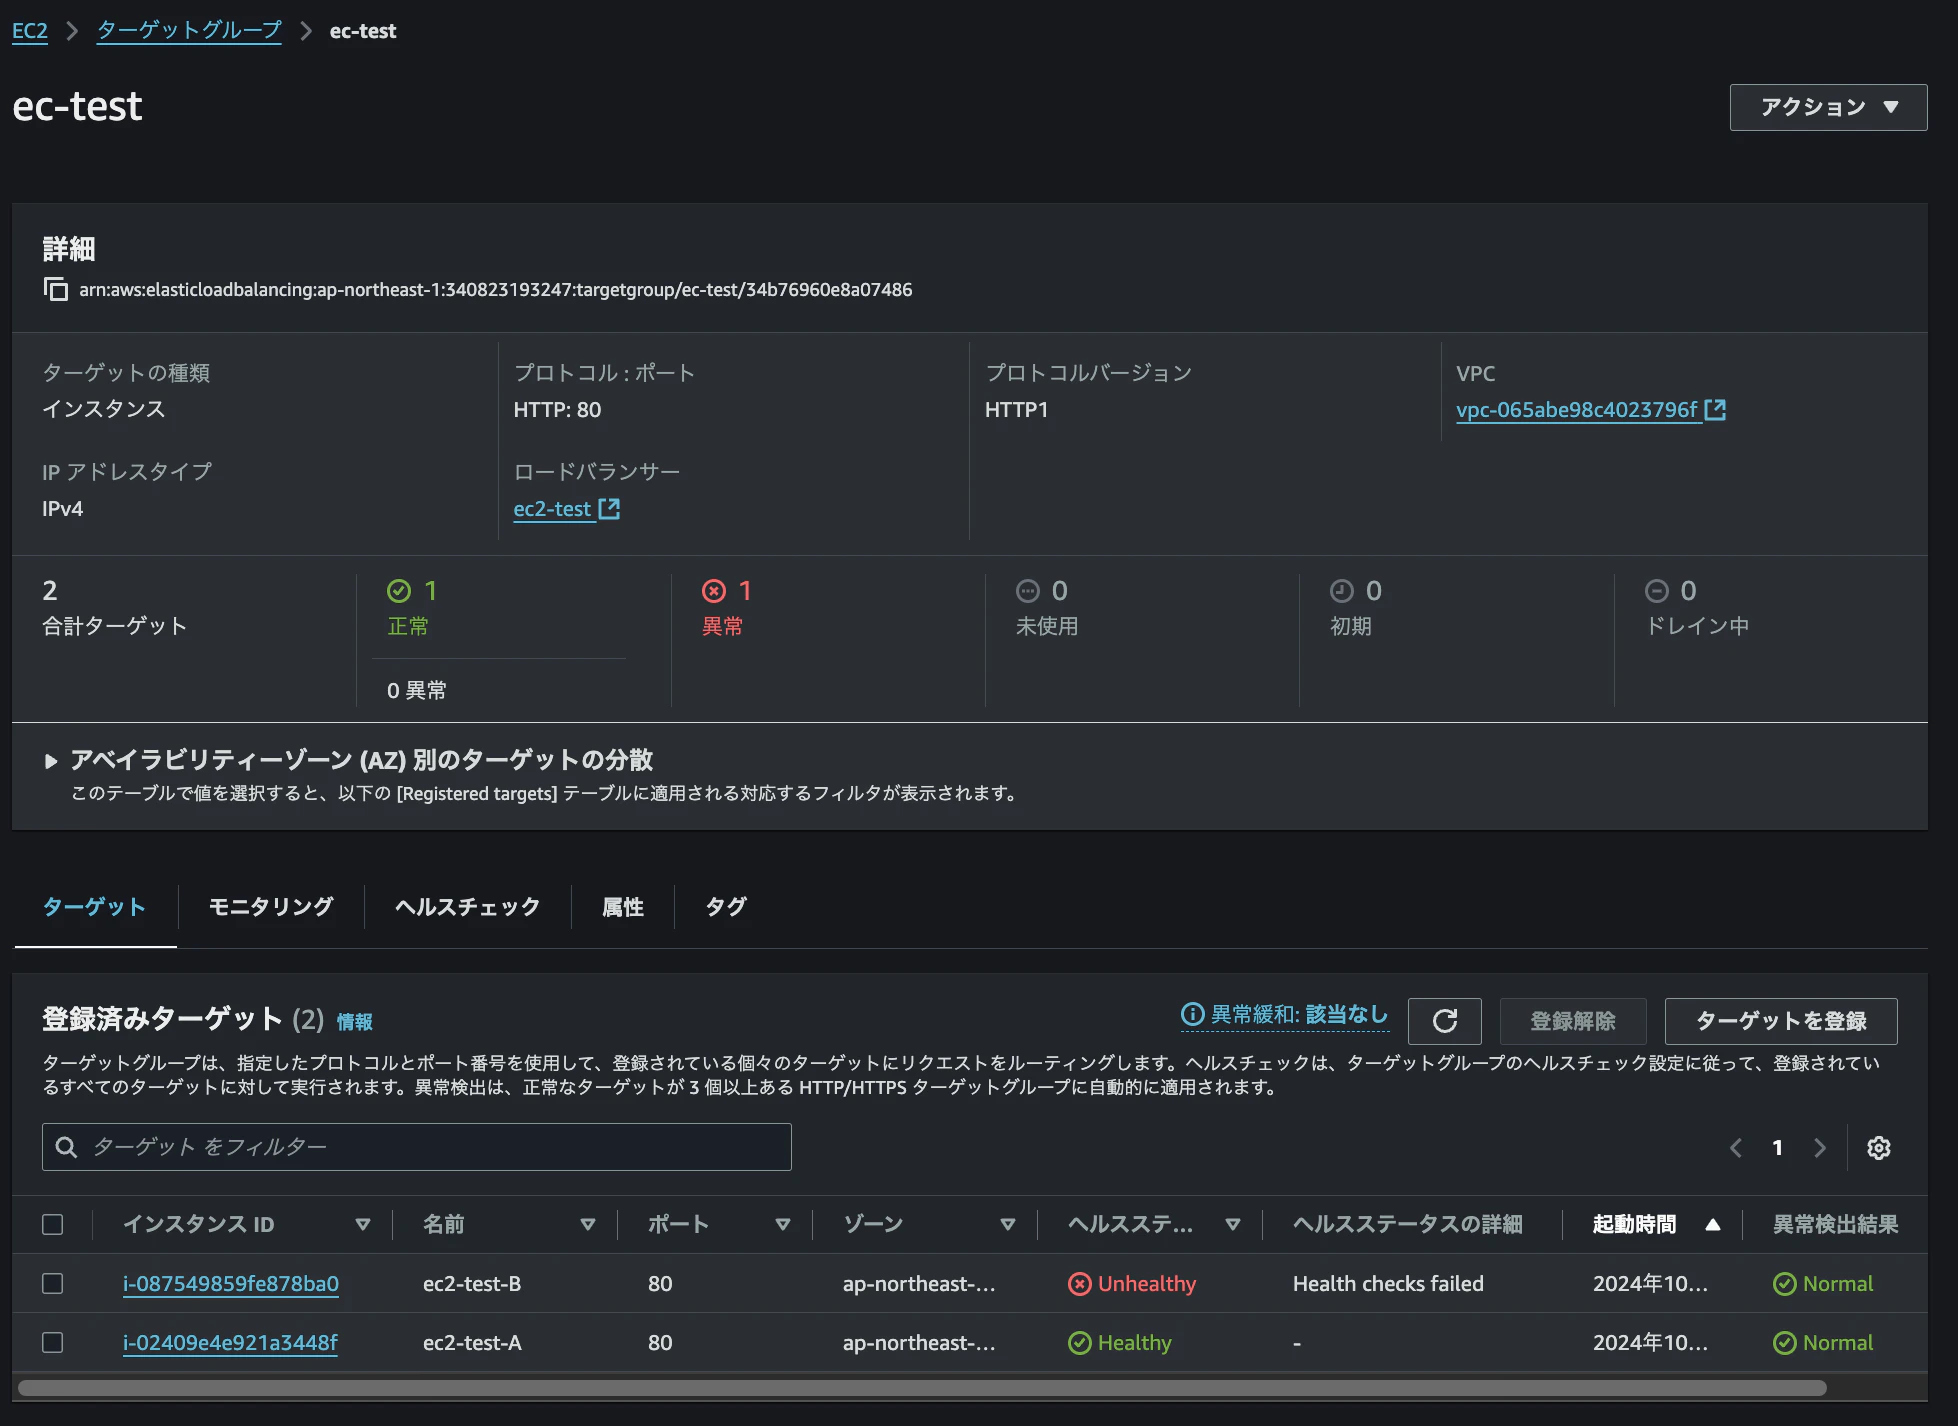Click ascending sort arrow on 起動時間 column

[1713, 1225]
